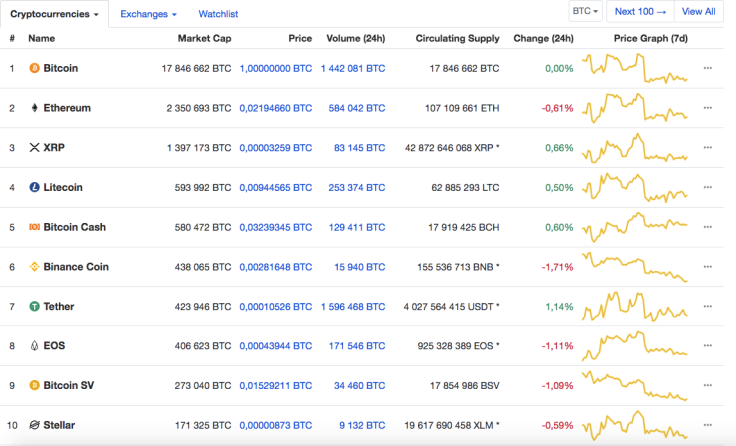
Task: Open the Tether name link
Action: [x=59, y=307]
